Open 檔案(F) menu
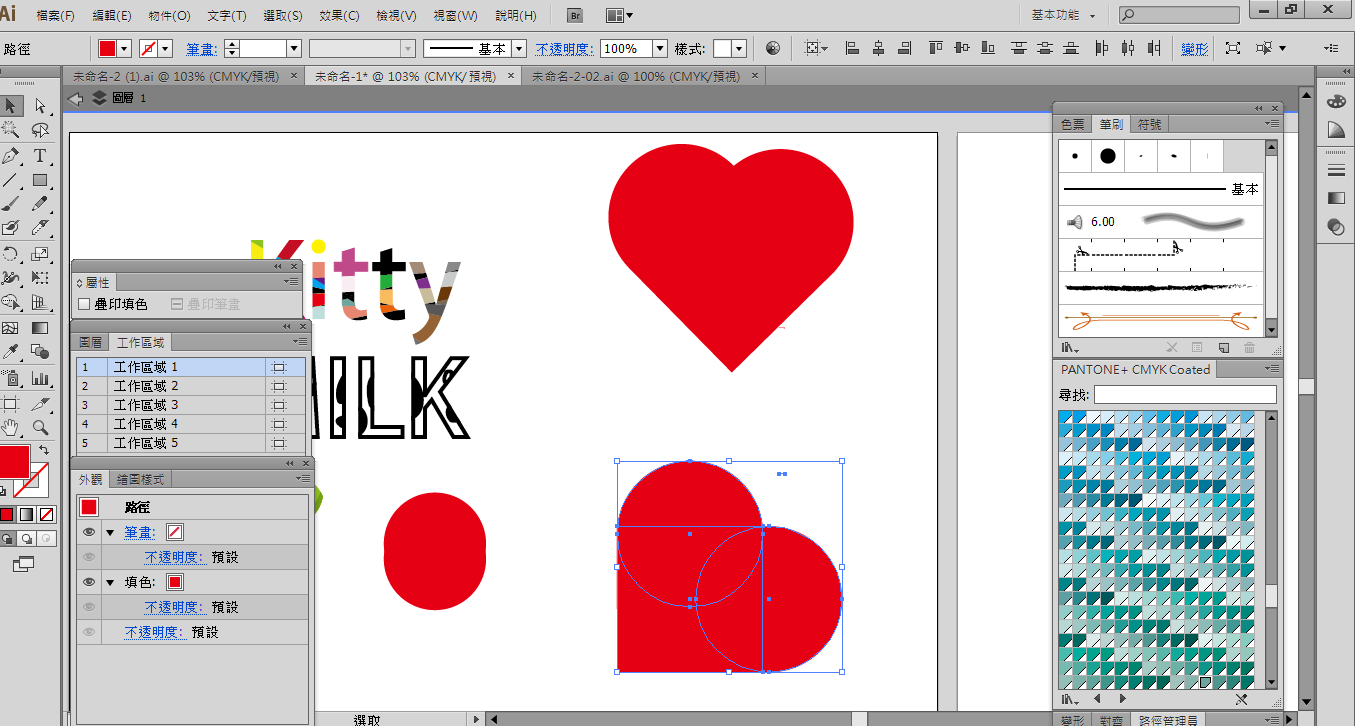Image resolution: width=1355 pixels, height=726 pixels. (55, 16)
